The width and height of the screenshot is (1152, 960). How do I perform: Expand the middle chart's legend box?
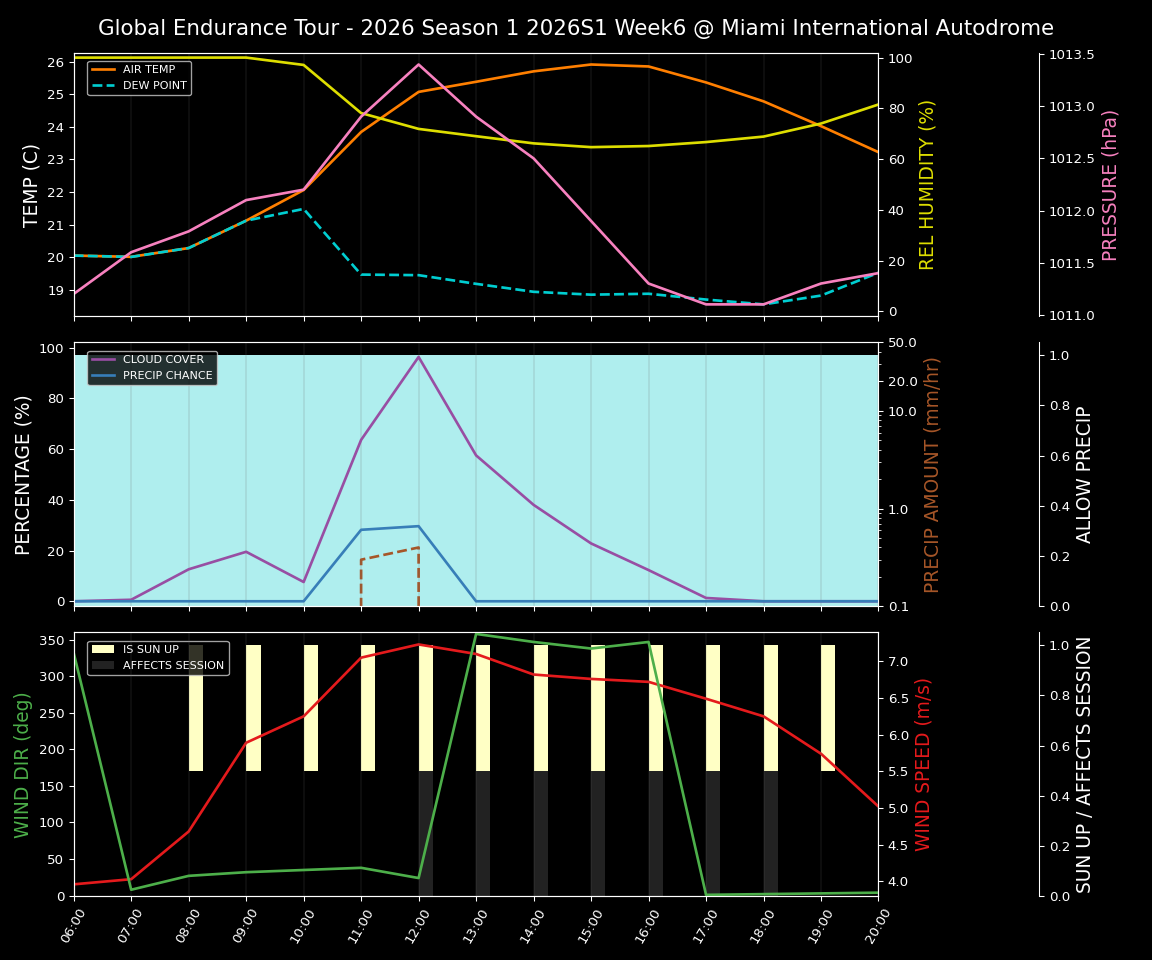[x=152, y=366]
